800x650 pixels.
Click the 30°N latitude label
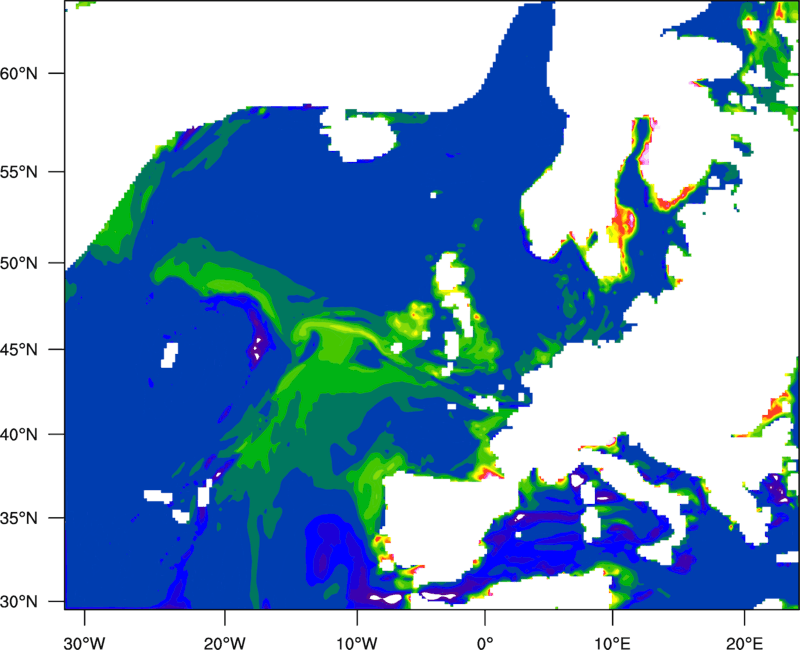tap(19, 602)
